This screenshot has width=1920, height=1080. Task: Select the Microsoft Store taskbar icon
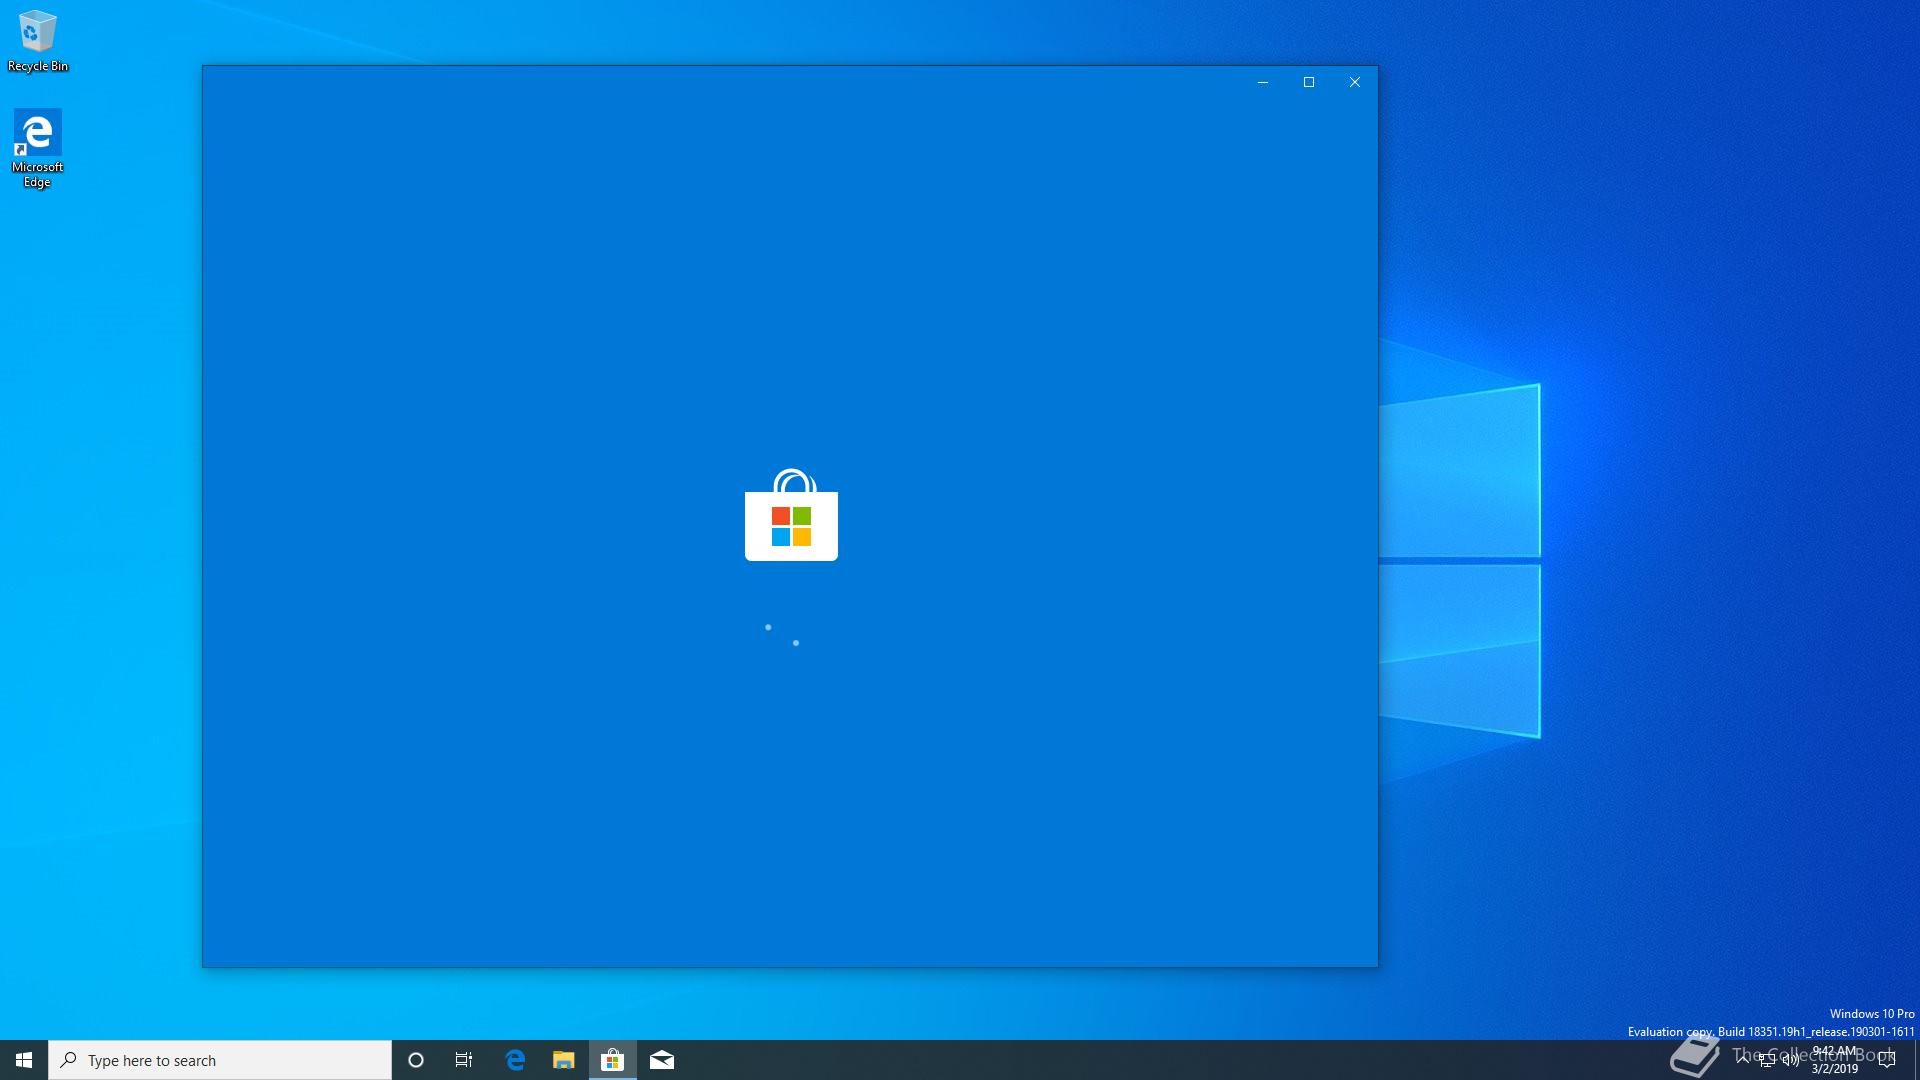click(x=612, y=1060)
